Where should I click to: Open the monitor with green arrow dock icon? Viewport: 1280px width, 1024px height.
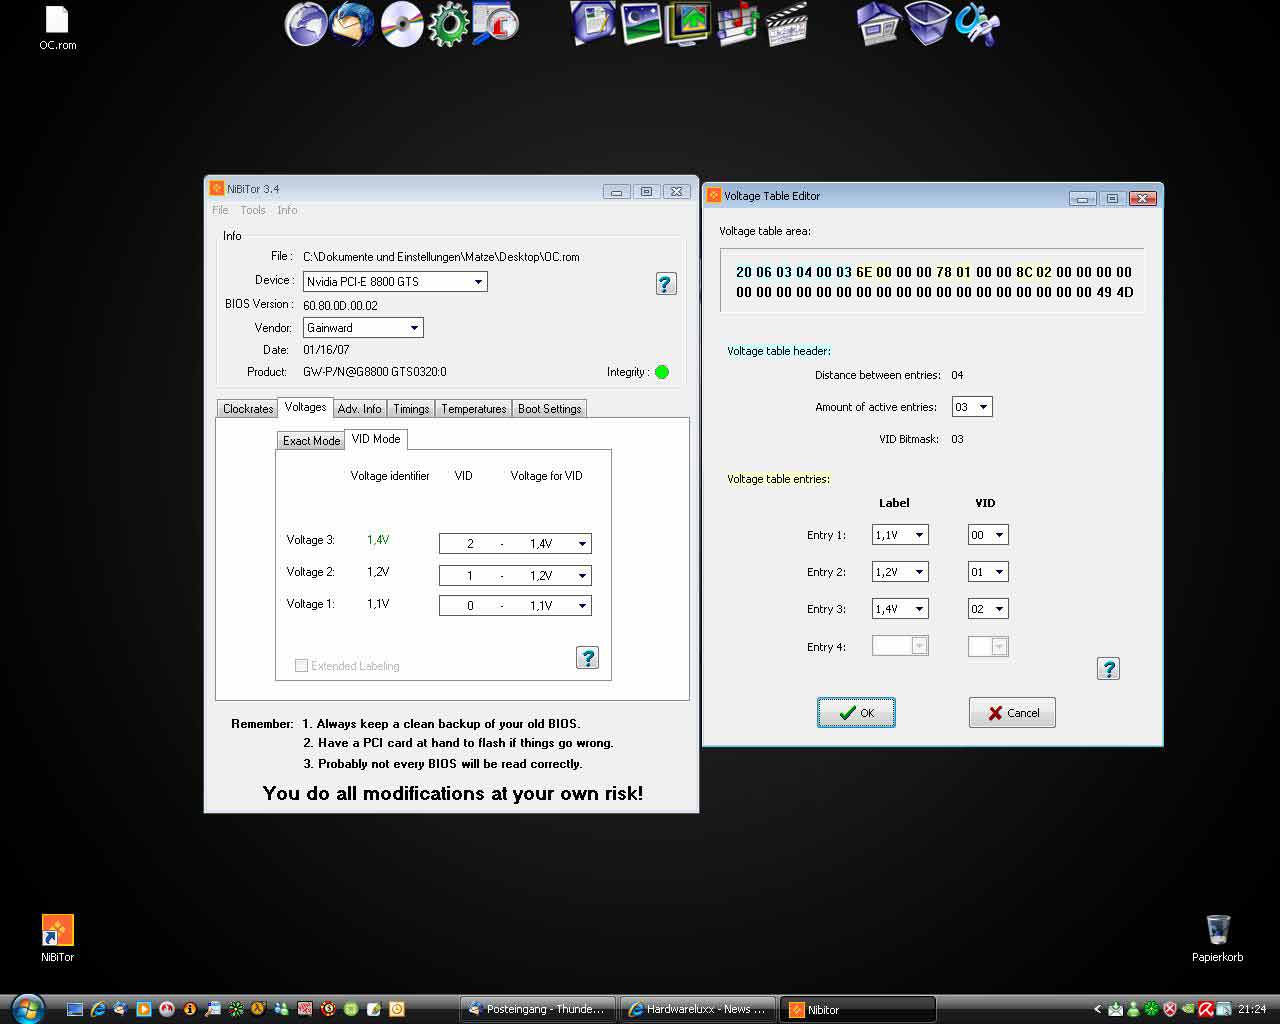click(x=687, y=24)
